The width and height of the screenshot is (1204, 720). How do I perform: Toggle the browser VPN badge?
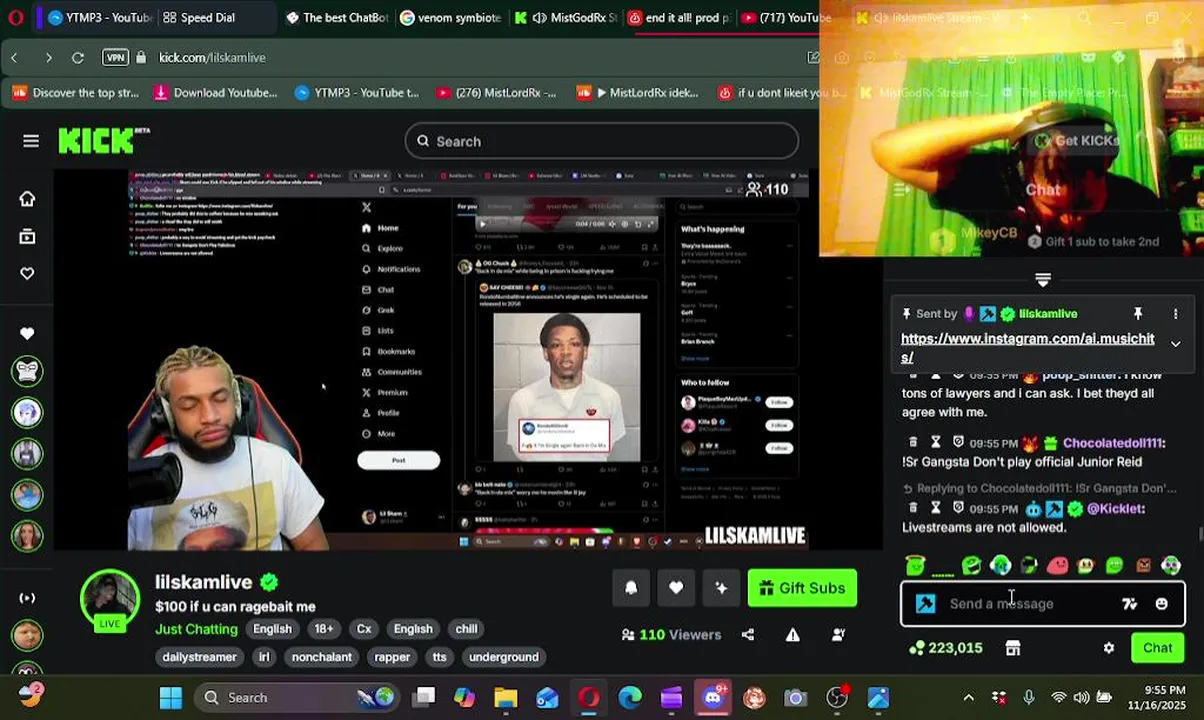[115, 58]
